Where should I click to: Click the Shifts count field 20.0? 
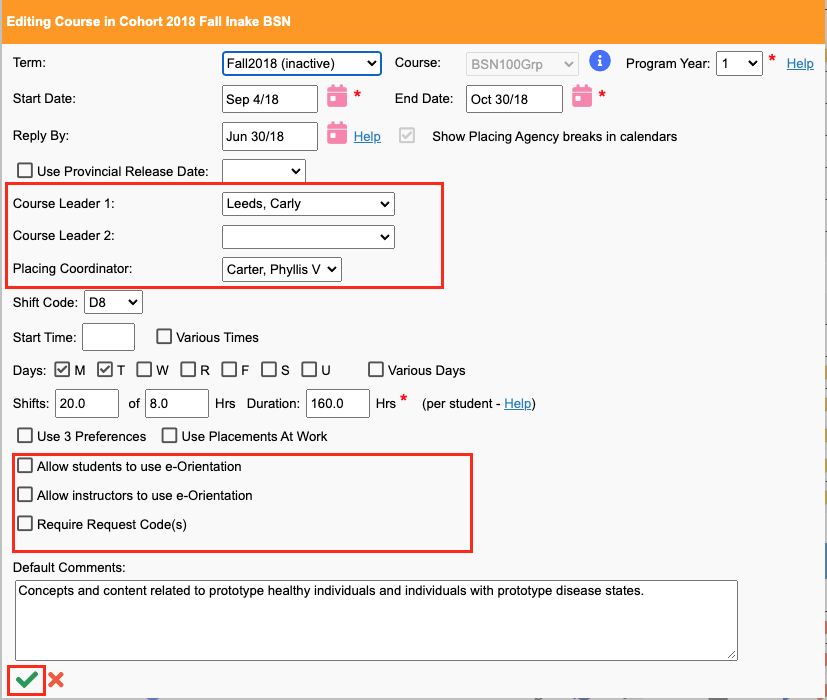tap(87, 404)
